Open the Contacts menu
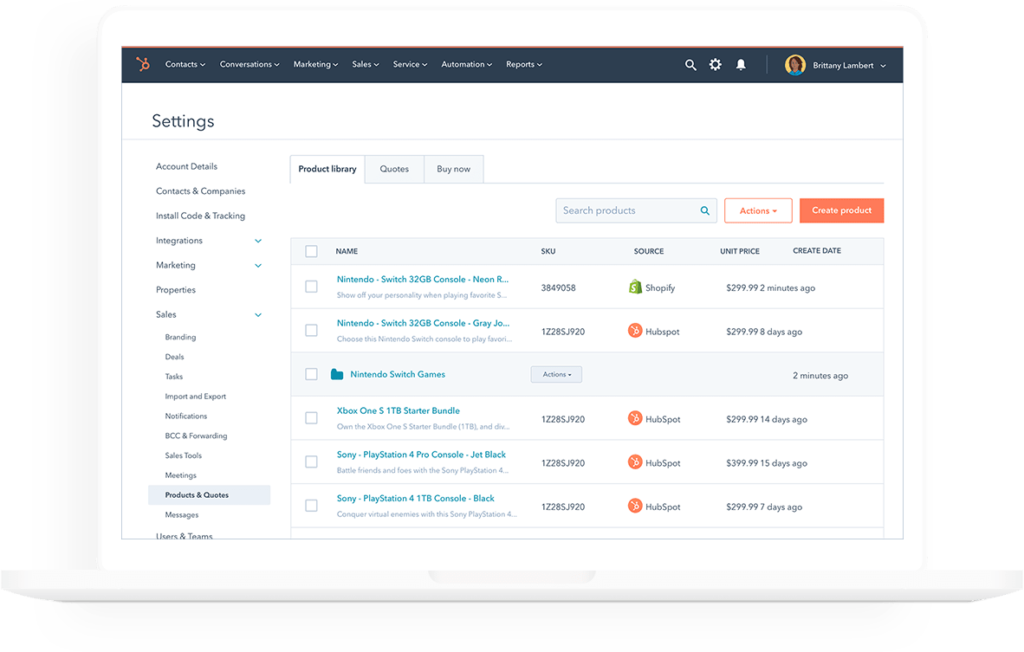The width and height of the screenshot is (1024, 652). 185,63
